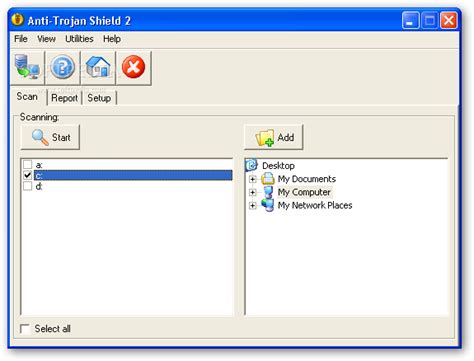Expand the My Network Places node

point(252,205)
